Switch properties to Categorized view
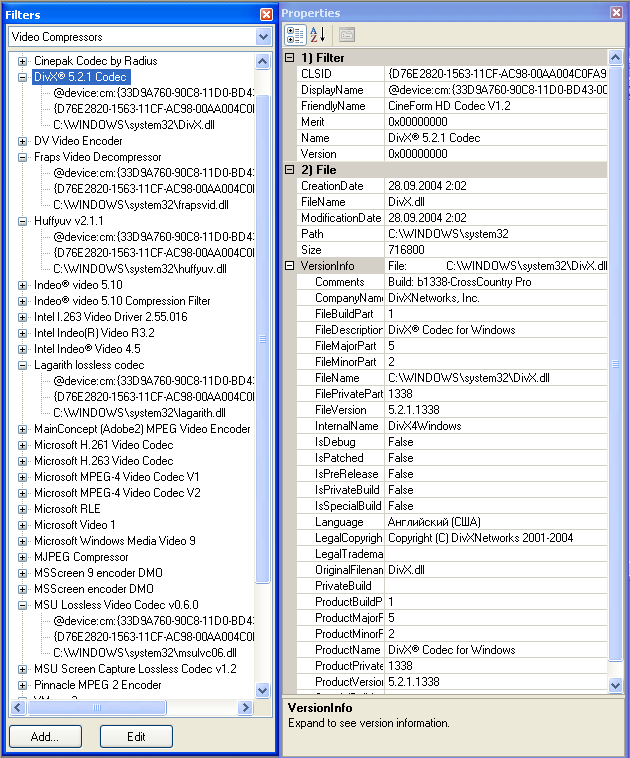Screen dimensions: 630x758 pos(294,35)
